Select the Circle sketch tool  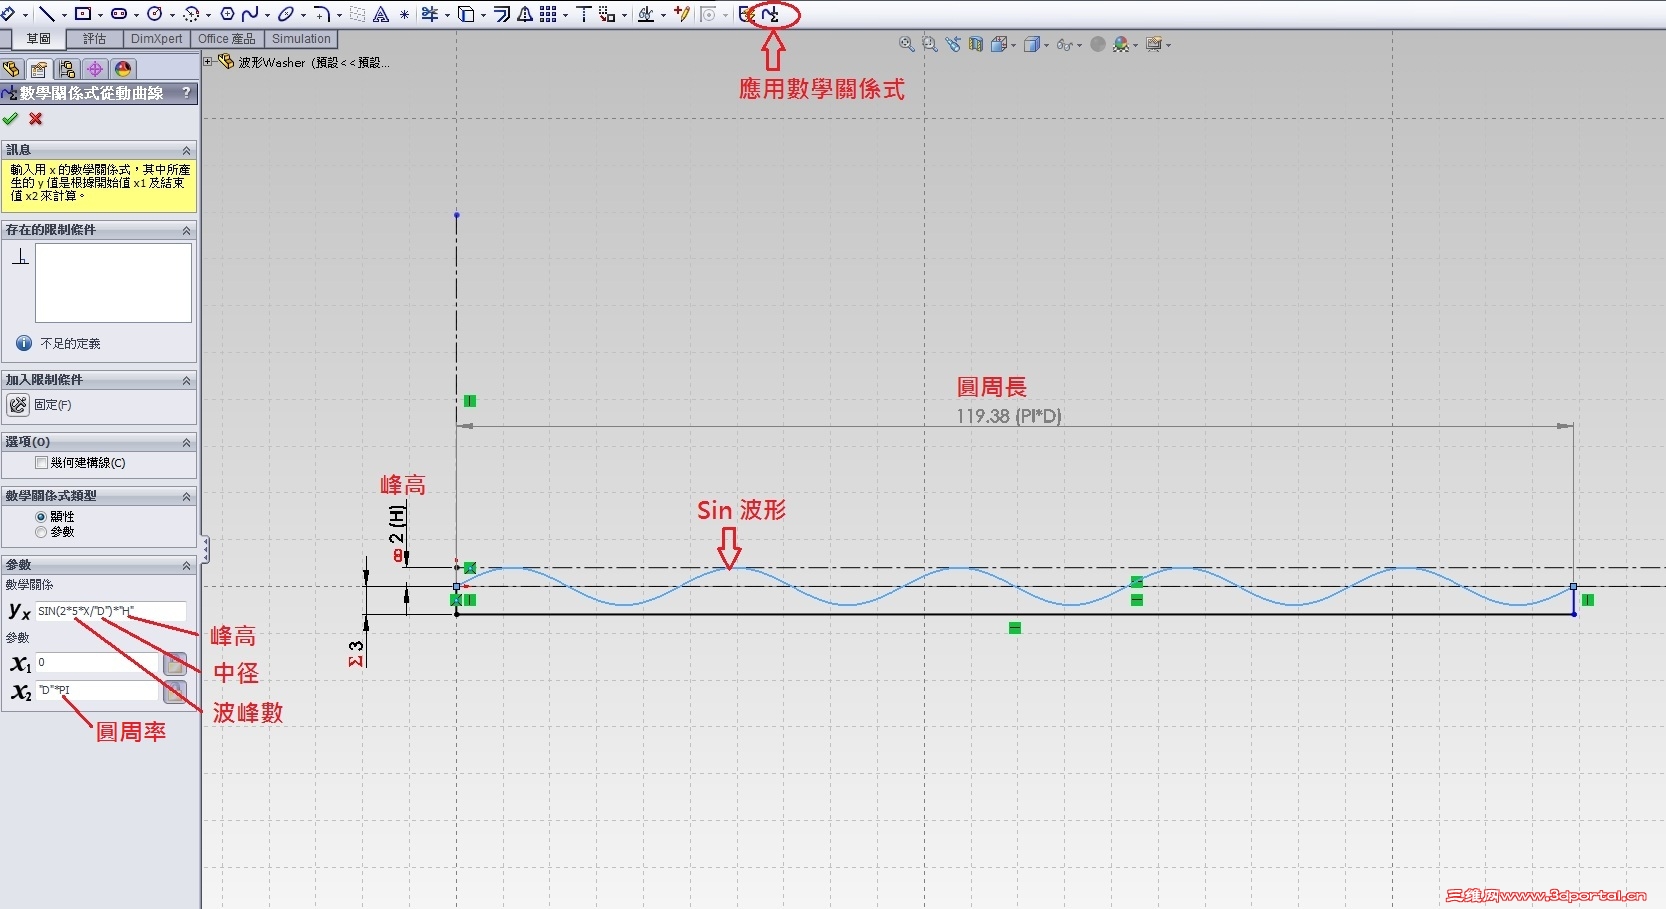pos(155,14)
